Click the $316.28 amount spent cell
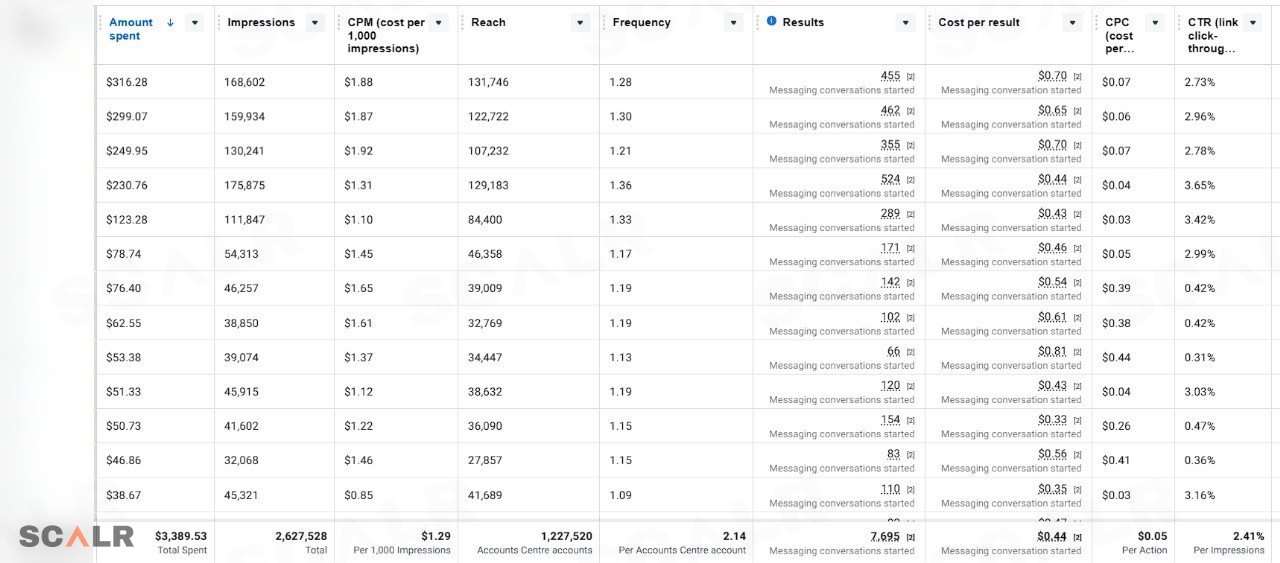The height and width of the screenshot is (563, 1280). point(126,82)
